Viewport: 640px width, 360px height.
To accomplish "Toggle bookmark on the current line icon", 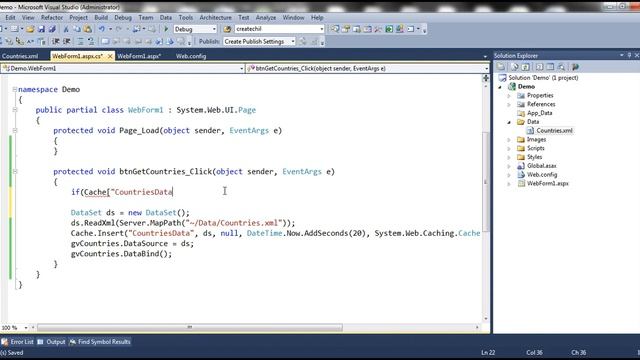I will click(x=105, y=42).
